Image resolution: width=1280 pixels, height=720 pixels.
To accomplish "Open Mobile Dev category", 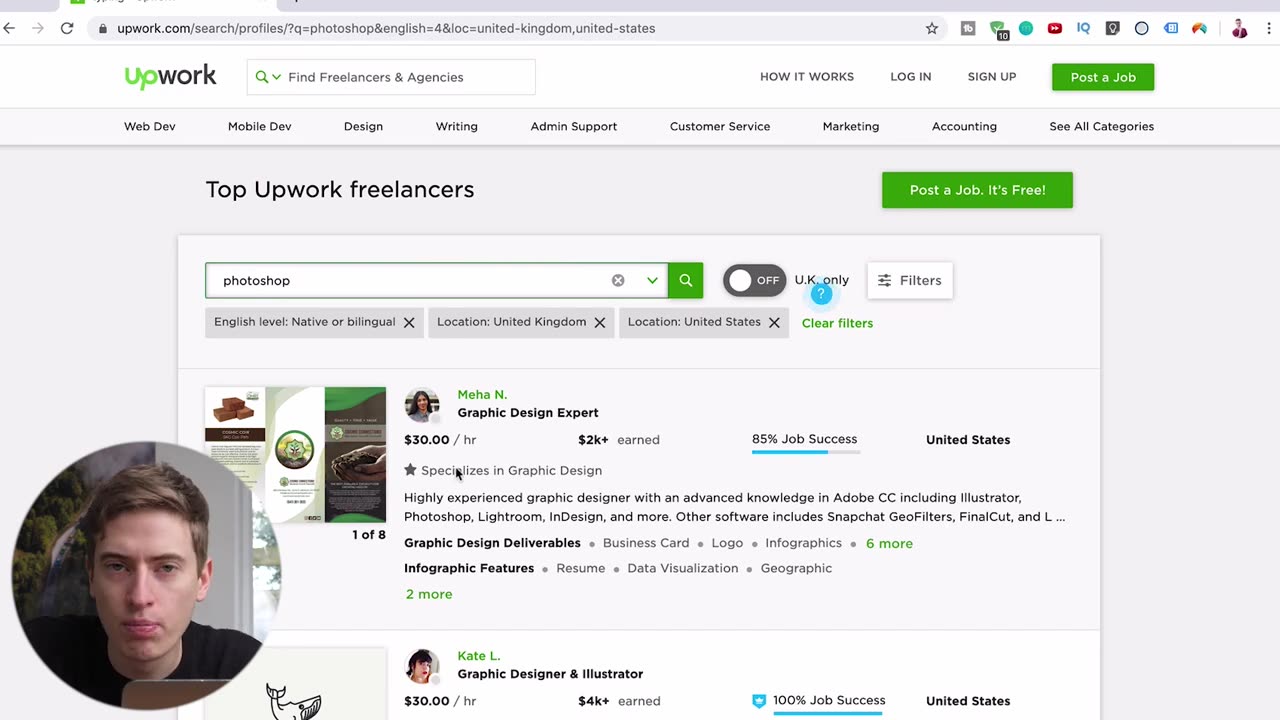I will [259, 126].
